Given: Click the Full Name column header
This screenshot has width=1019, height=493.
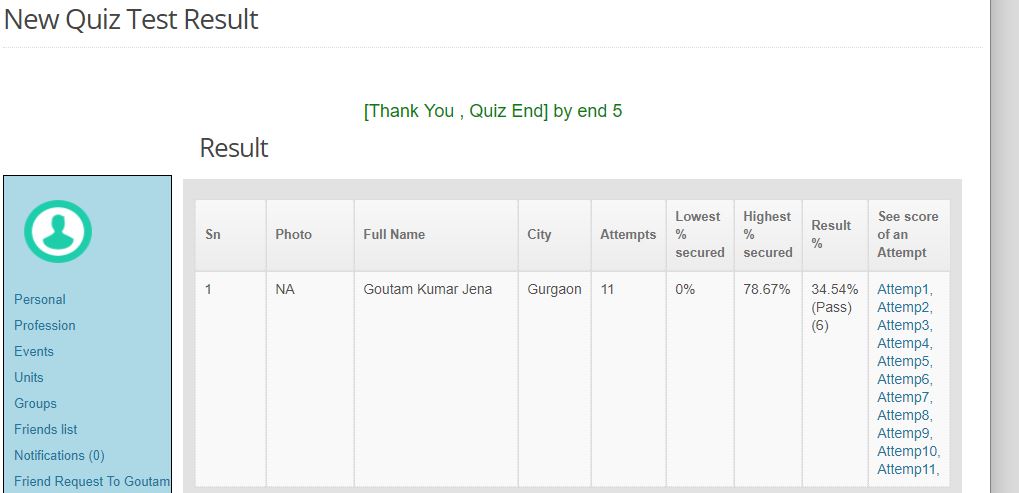Looking at the screenshot, I should pyautogui.click(x=394, y=234).
